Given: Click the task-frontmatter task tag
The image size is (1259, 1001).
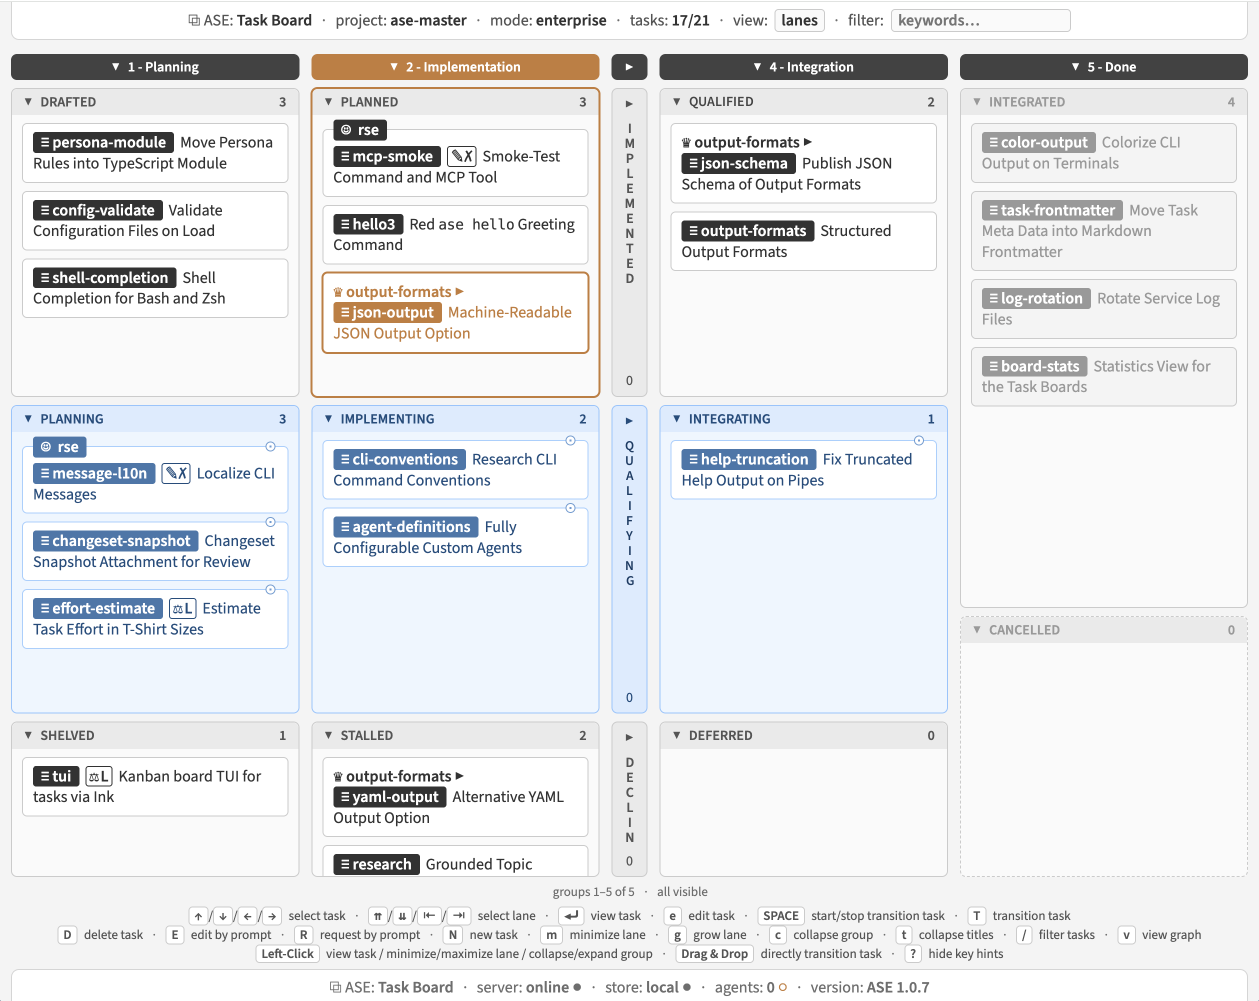Looking at the screenshot, I should click(x=1052, y=210).
